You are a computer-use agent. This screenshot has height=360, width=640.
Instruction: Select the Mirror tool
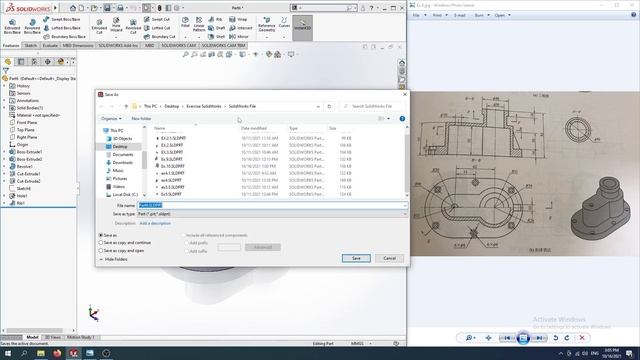[x=239, y=36]
